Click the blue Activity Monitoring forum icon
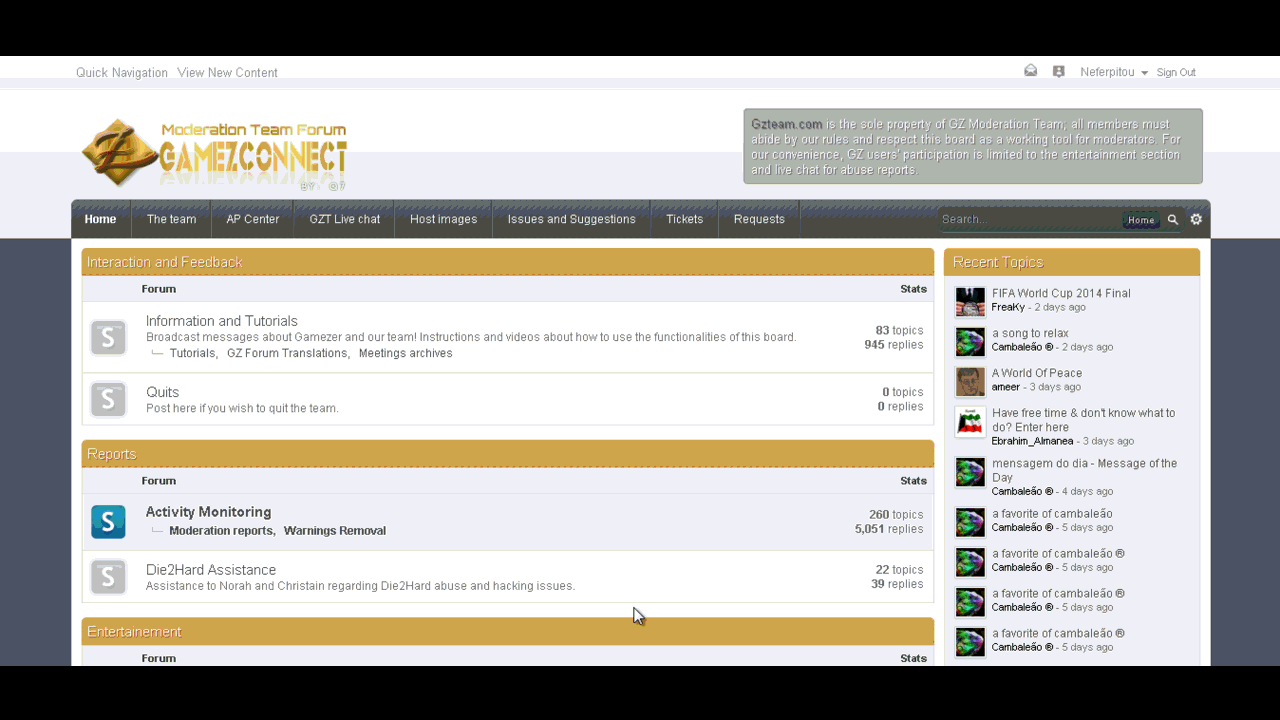Viewport: 1280px width, 720px height. coord(108,521)
